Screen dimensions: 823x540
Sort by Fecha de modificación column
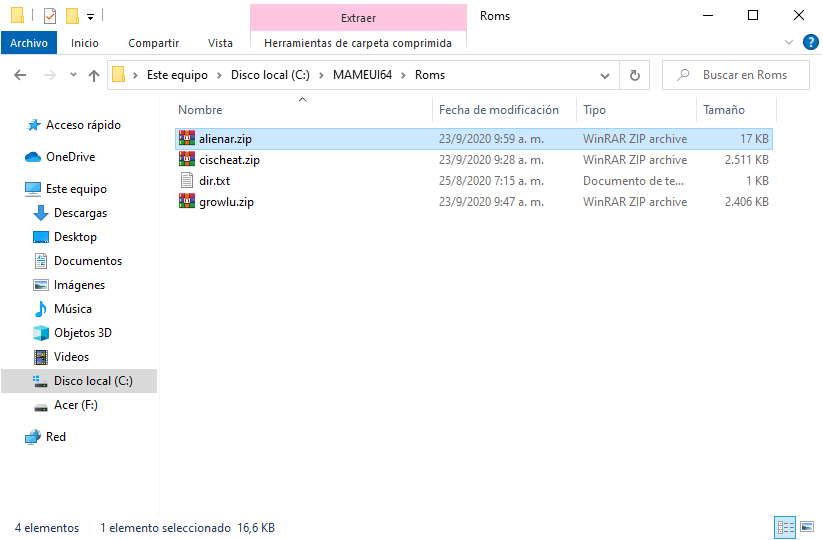point(499,110)
